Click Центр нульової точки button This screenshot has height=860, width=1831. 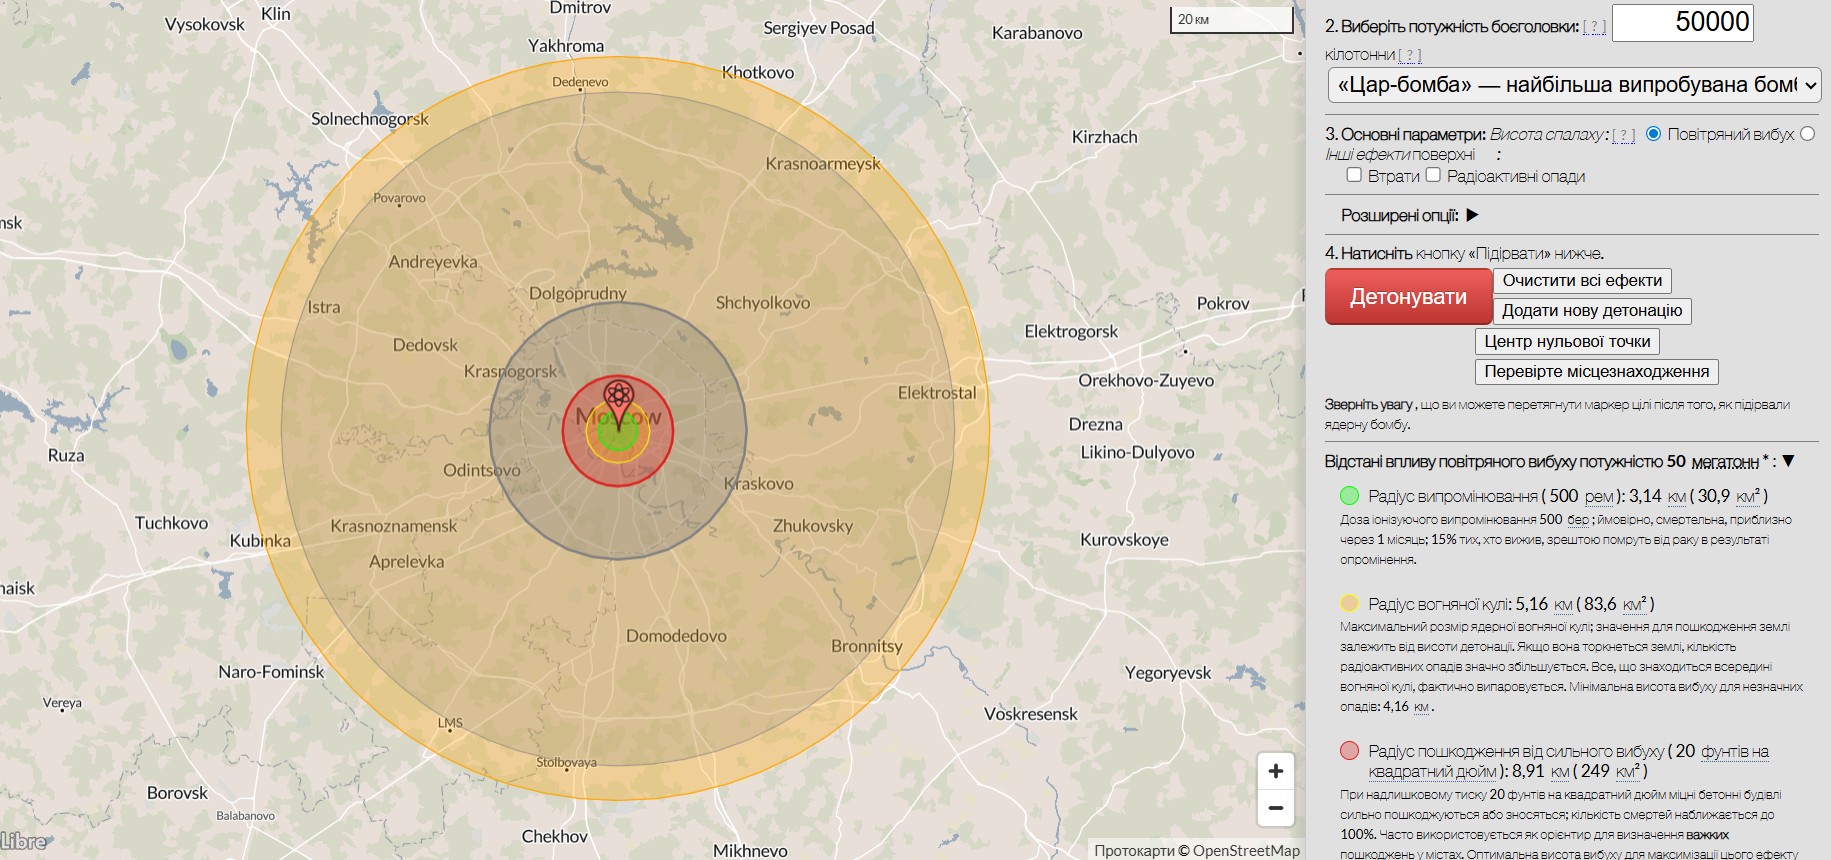tap(1567, 341)
